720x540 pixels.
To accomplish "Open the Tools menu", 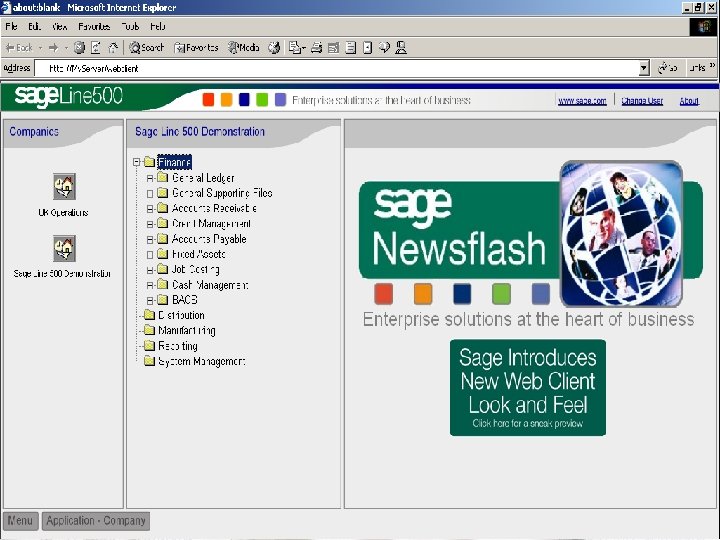I will coord(130,27).
